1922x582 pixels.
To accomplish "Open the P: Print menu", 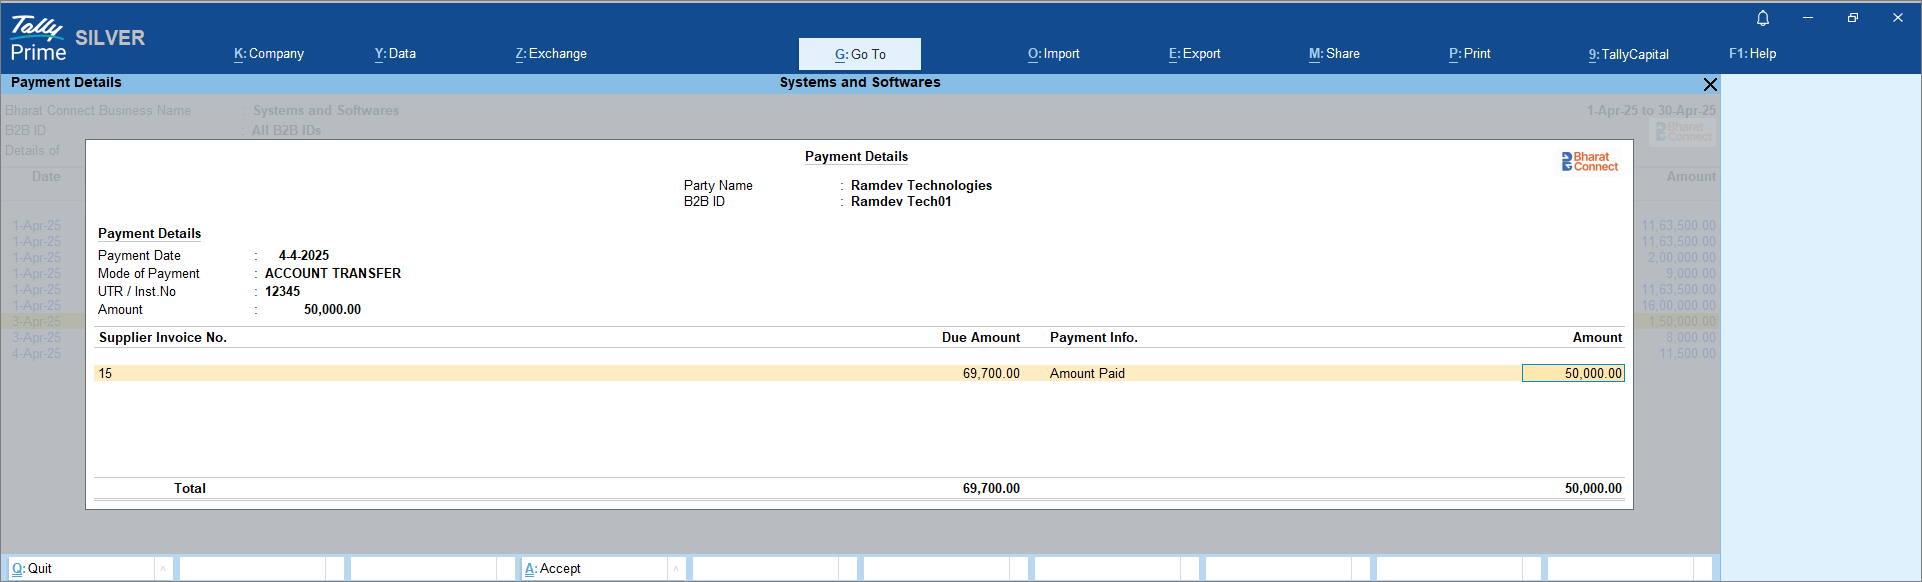I will click(1470, 54).
